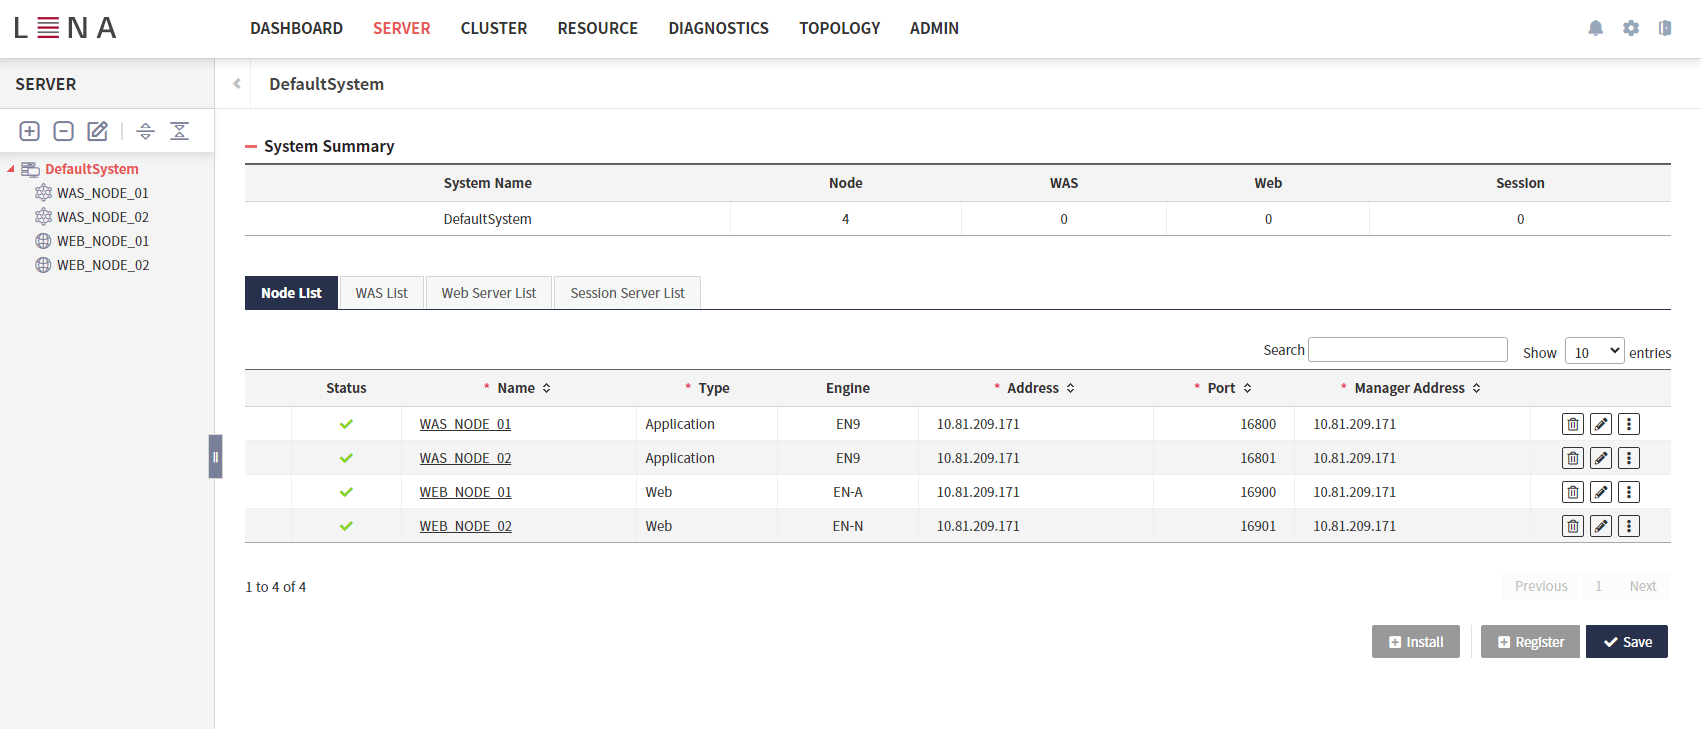Open the WAS_NODE_02 link in table
This screenshot has width=1701, height=729.
[x=465, y=458]
